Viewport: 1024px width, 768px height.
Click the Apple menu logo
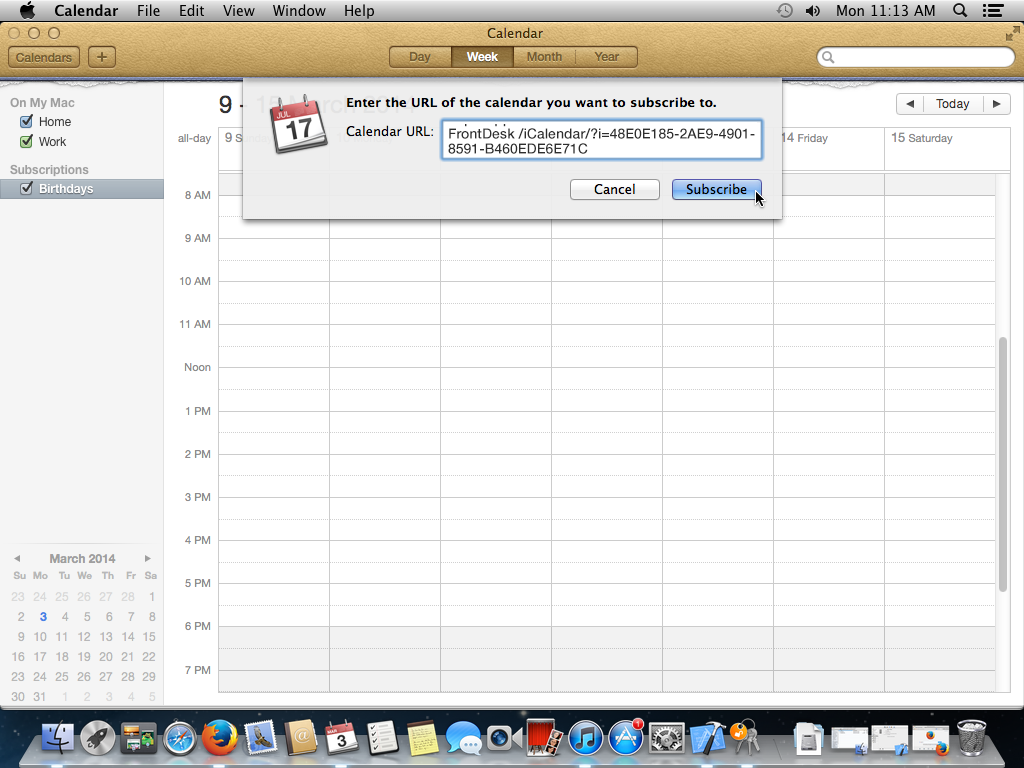(27, 10)
